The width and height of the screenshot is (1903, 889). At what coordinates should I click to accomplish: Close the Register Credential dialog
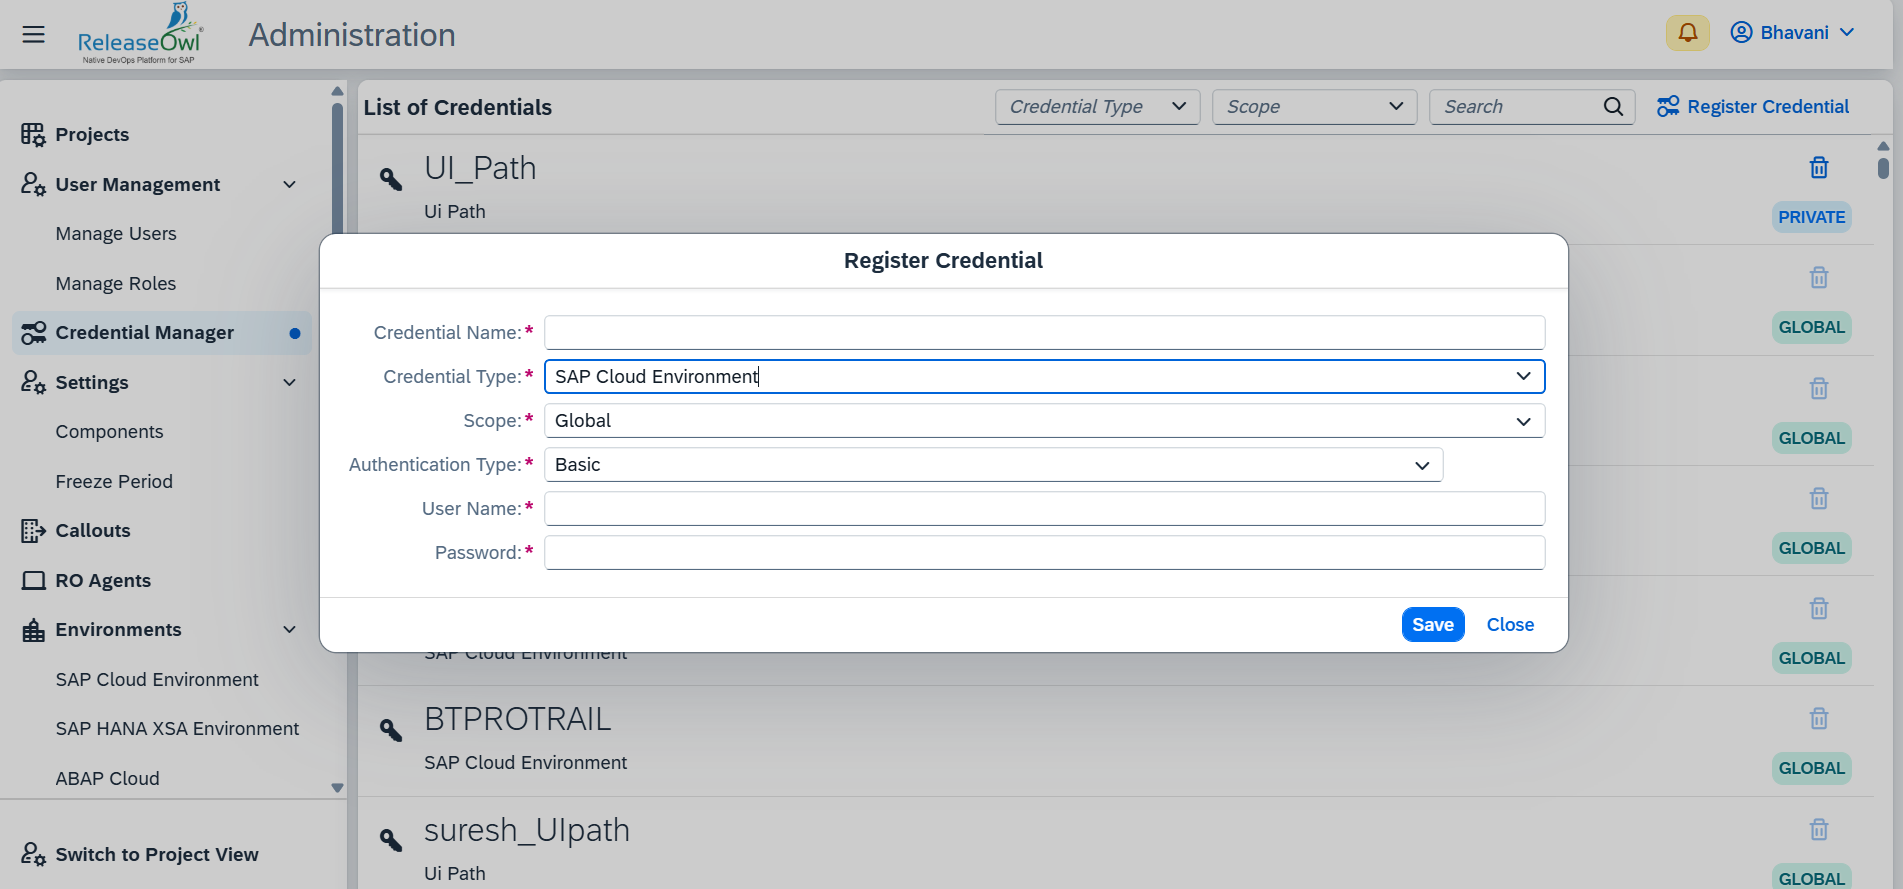(x=1510, y=625)
